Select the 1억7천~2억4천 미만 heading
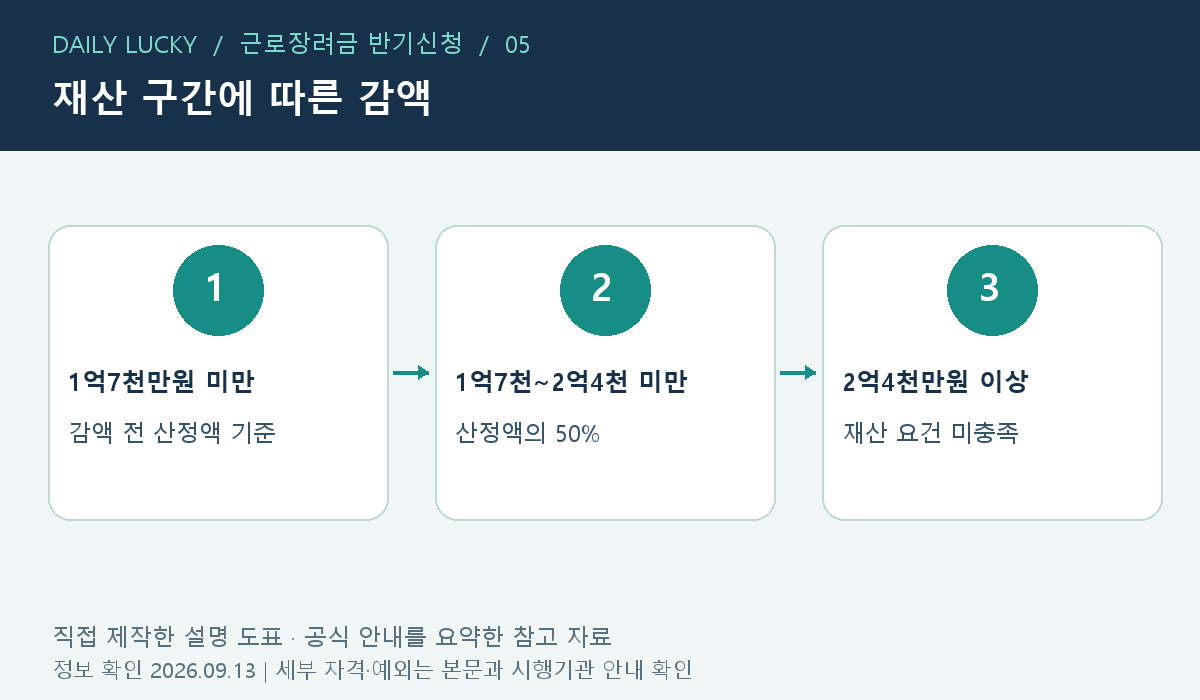The width and height of the screenshot is (1200, 700). point(571,382)
